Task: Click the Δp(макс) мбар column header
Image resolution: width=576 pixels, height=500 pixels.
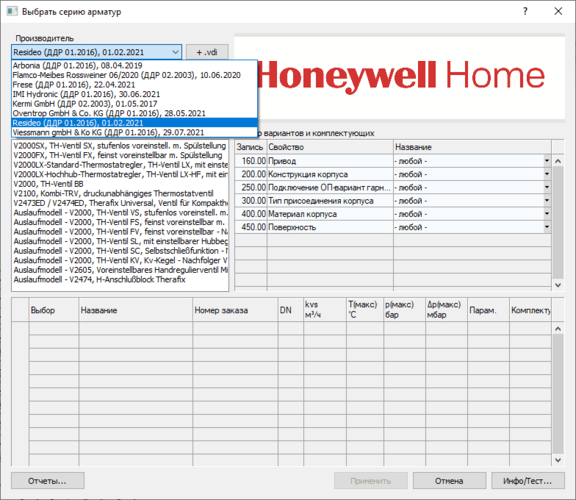Action: pos(446,310)
